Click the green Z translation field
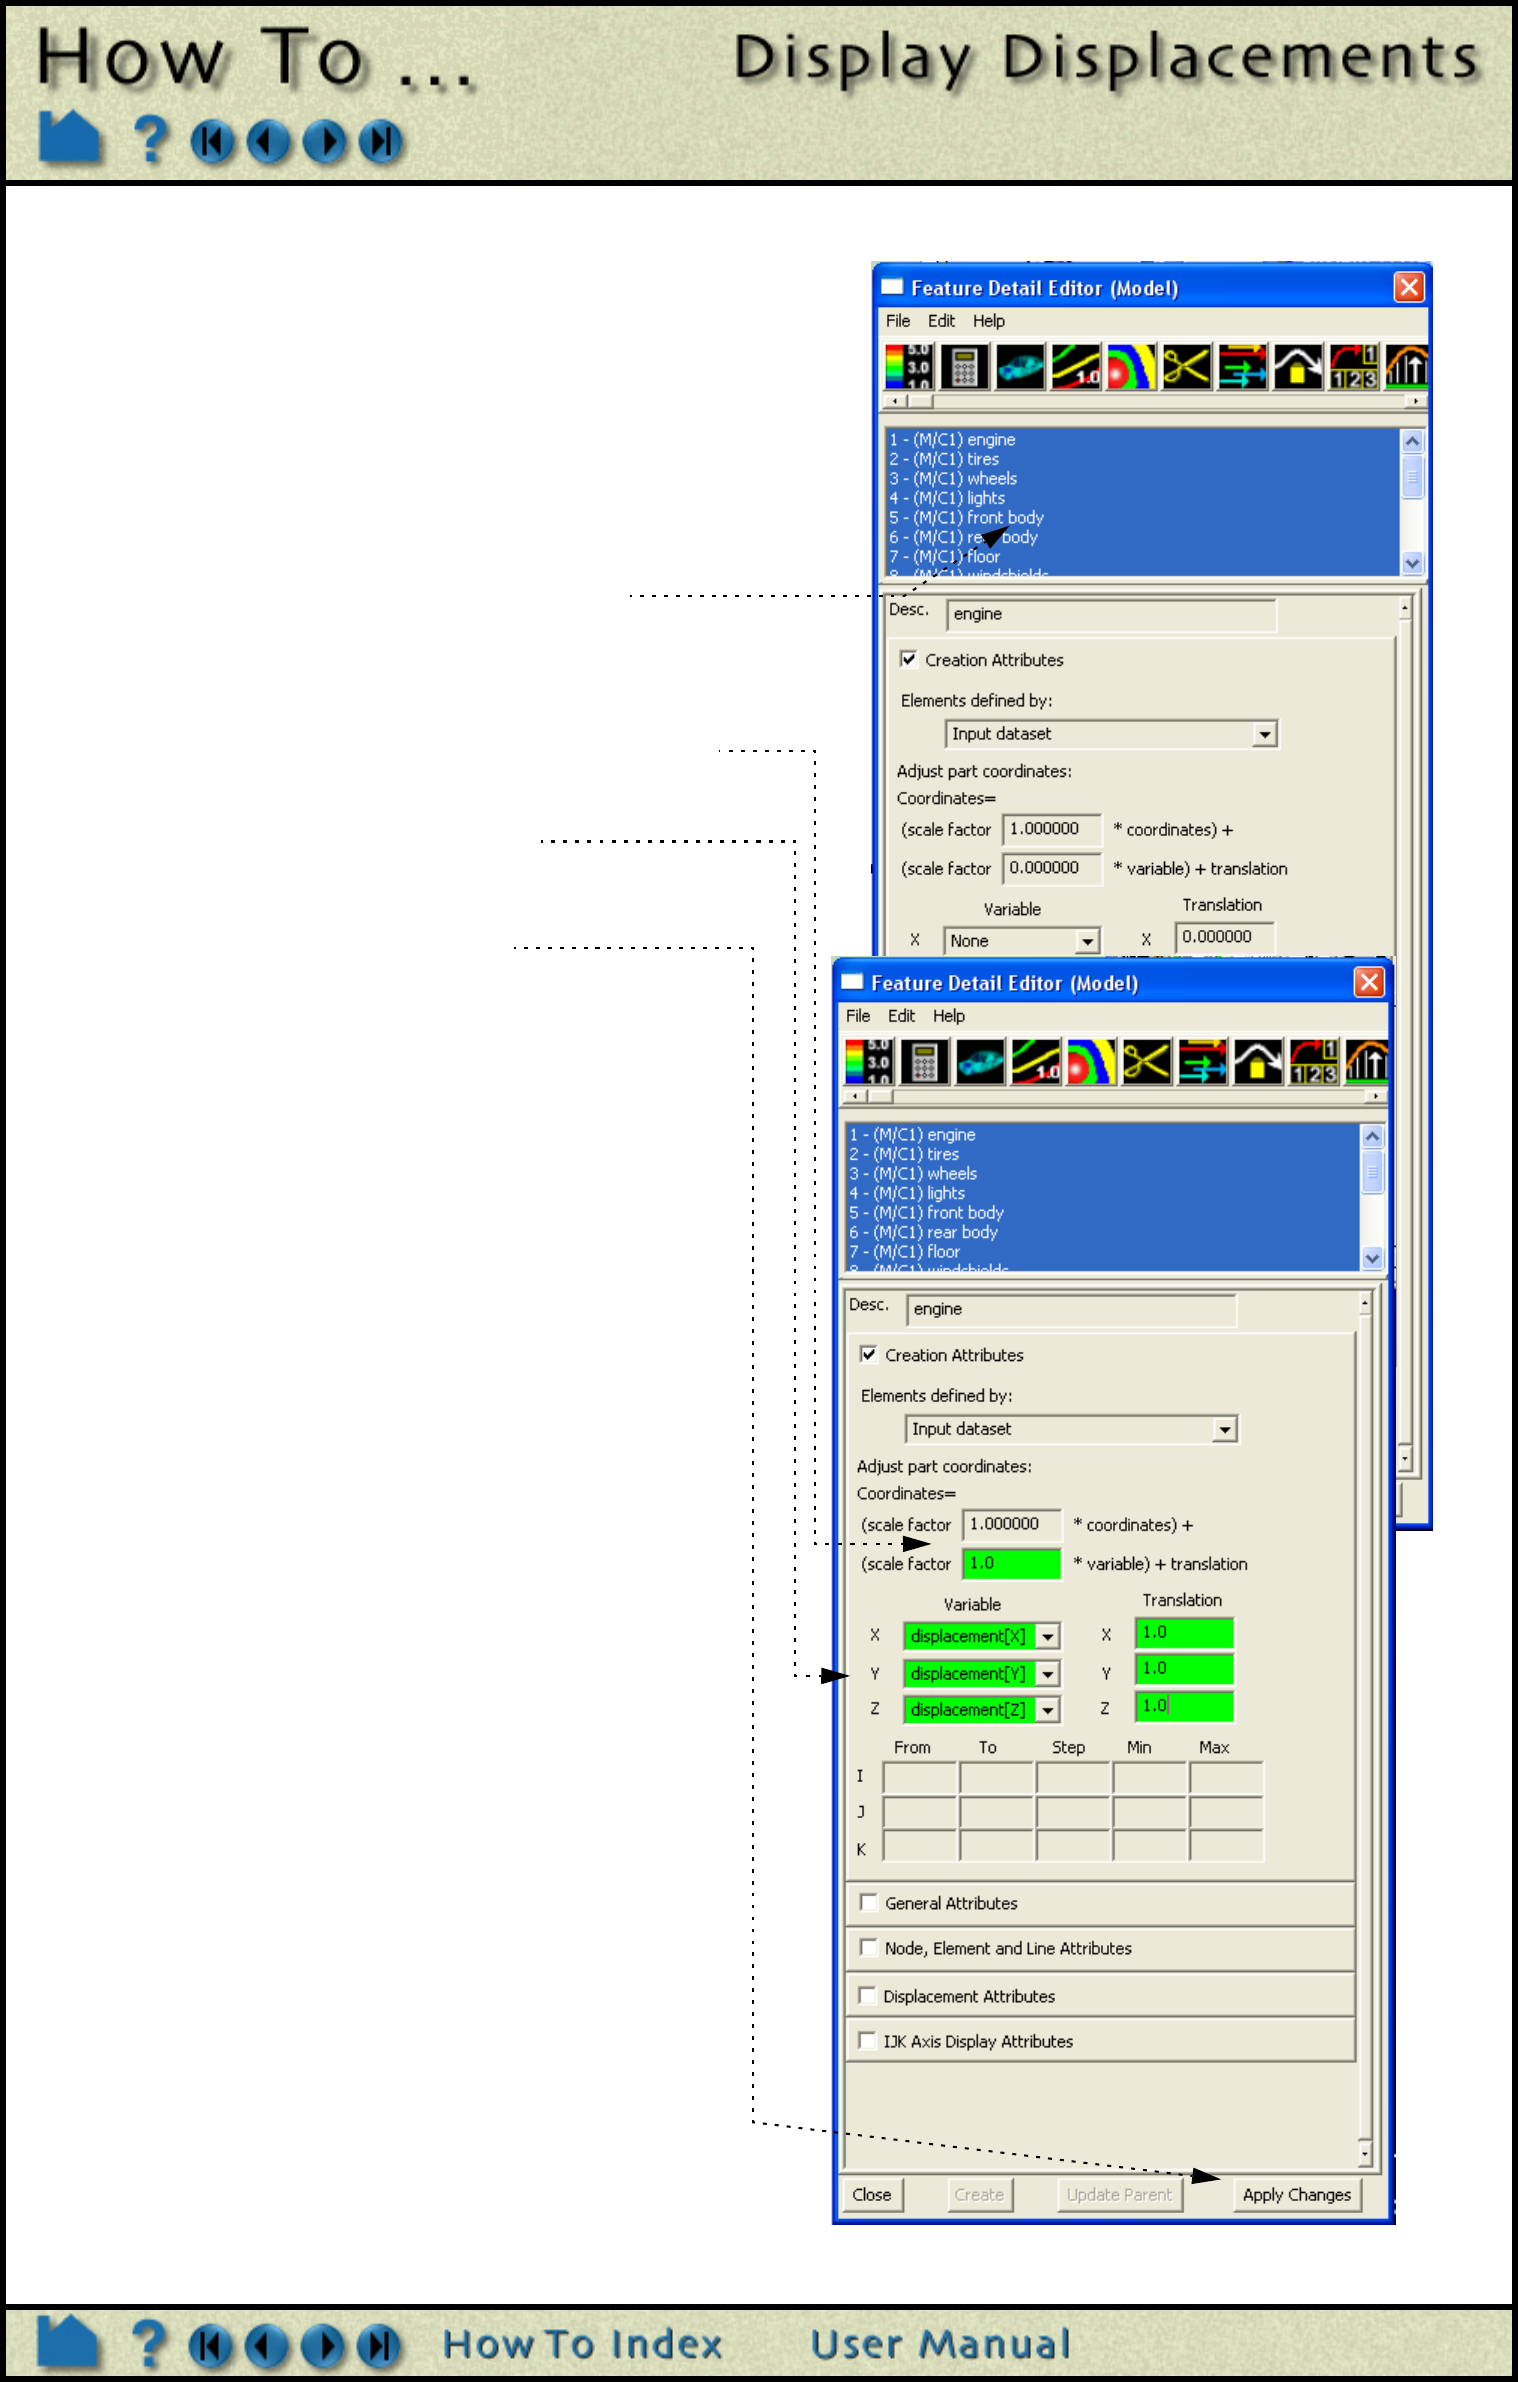The width and height of the screenshot is (1518, 2382). point(1184,1706)
